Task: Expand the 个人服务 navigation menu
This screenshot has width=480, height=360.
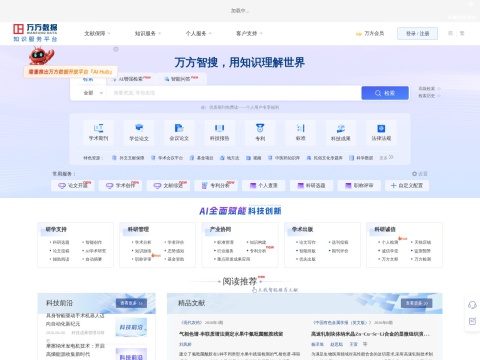Action: pyautogui.click(x=198, y=33)
